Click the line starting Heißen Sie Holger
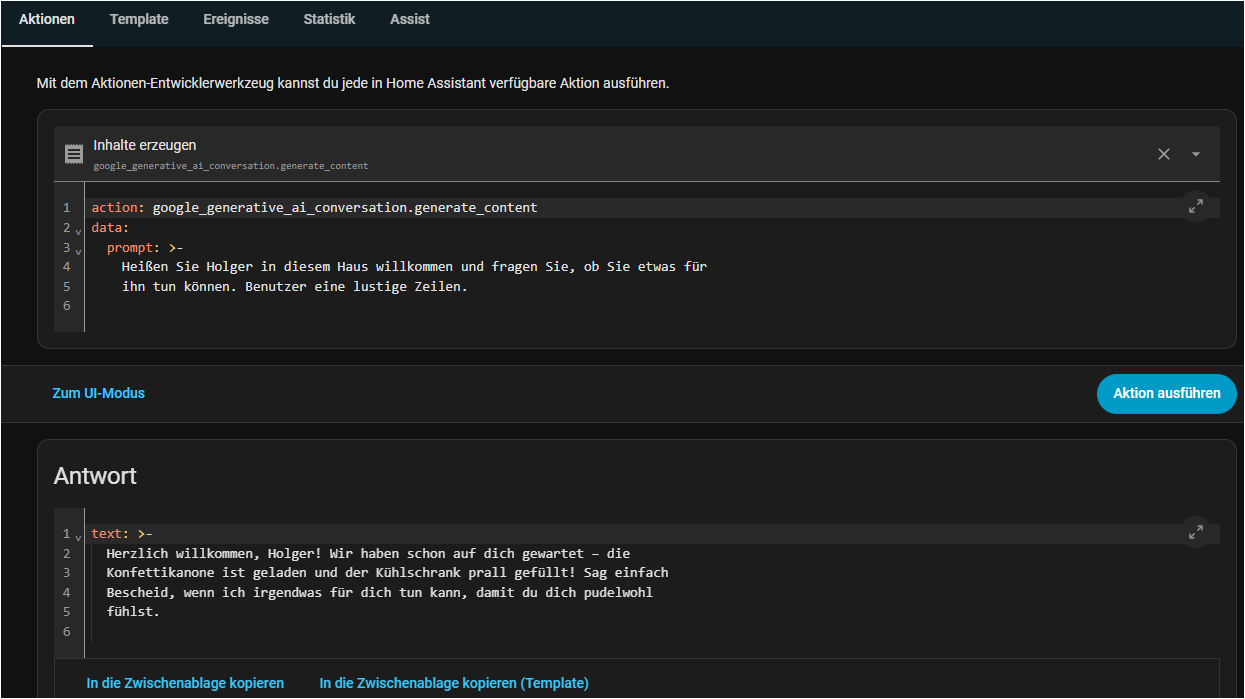 tap(414, 267)
